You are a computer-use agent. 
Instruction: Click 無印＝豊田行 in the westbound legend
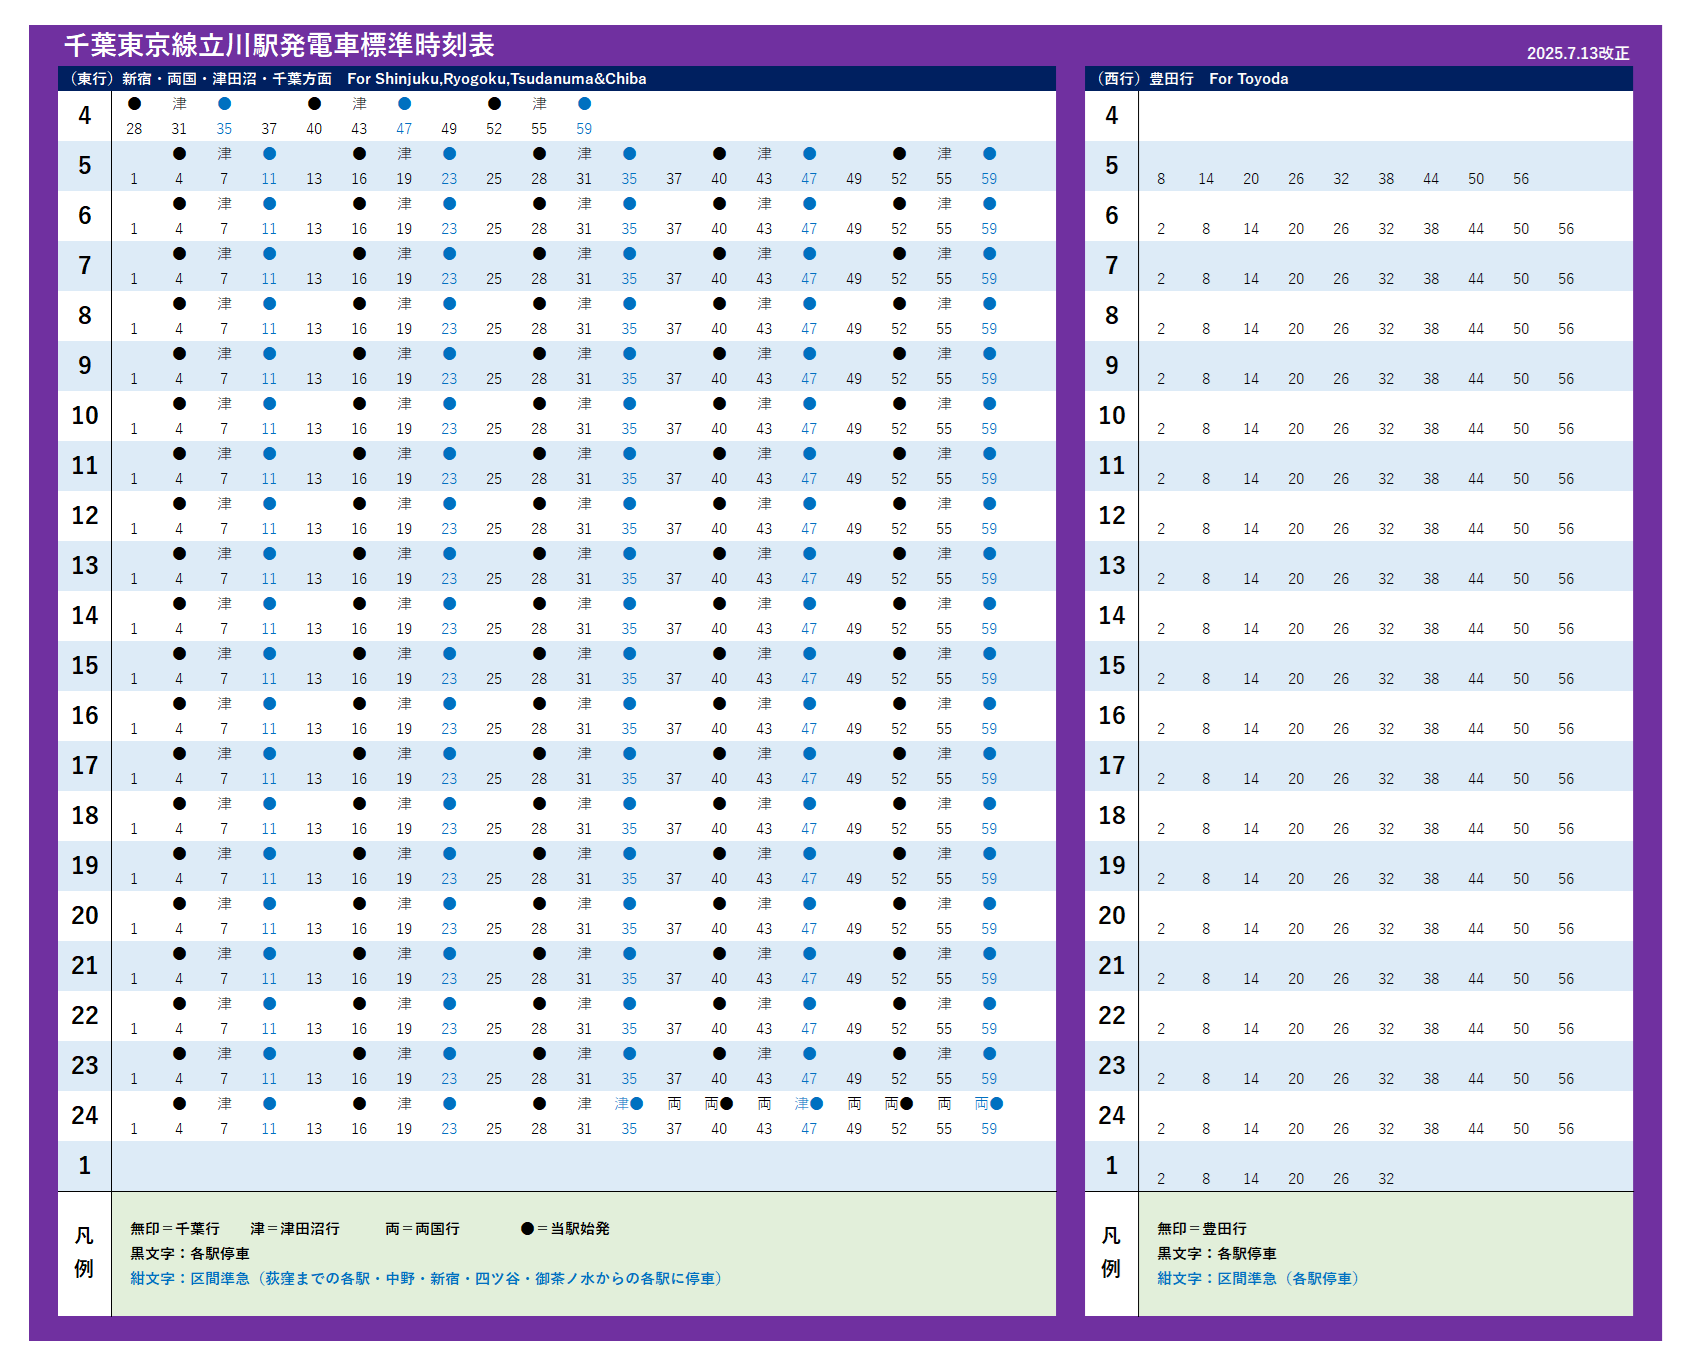[x=1201, y=1228]
